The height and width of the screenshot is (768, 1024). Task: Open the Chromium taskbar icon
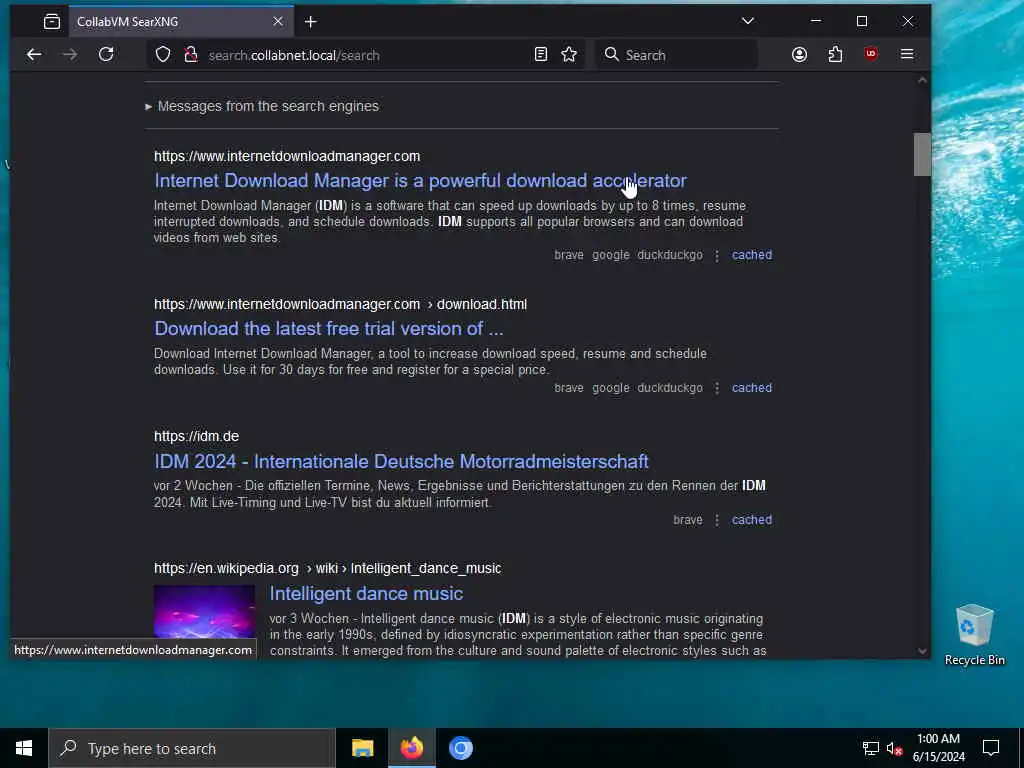(x=460, y=748)
